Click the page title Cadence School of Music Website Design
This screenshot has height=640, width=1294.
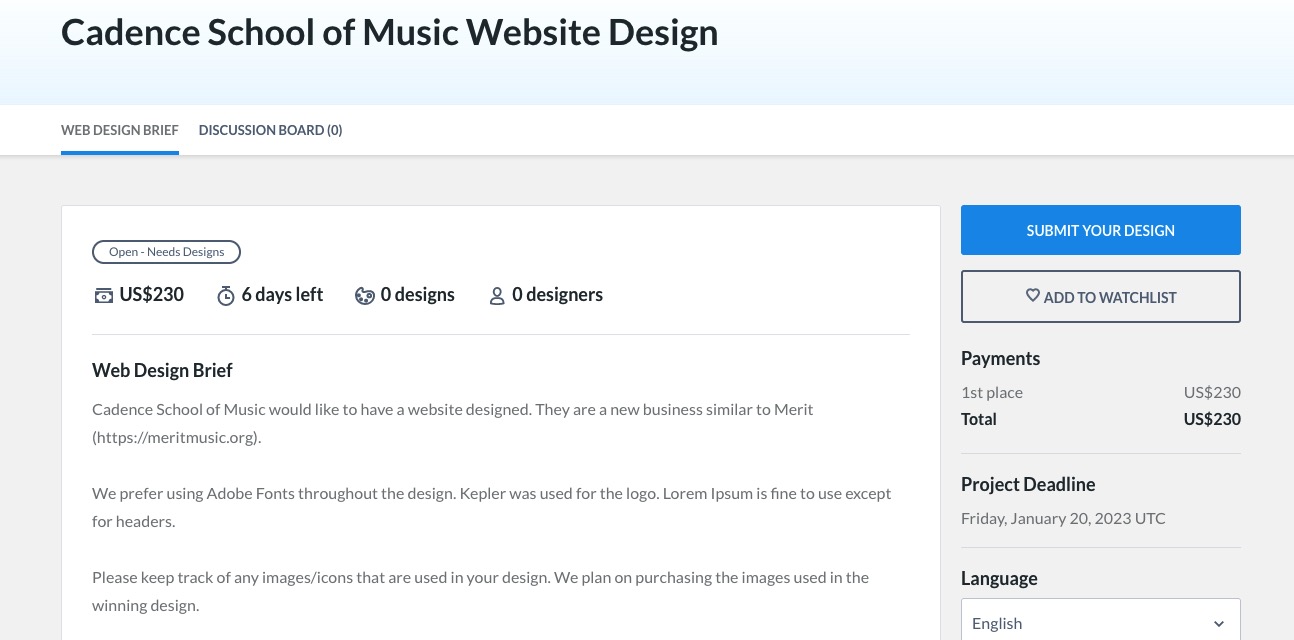coord(390,32)
